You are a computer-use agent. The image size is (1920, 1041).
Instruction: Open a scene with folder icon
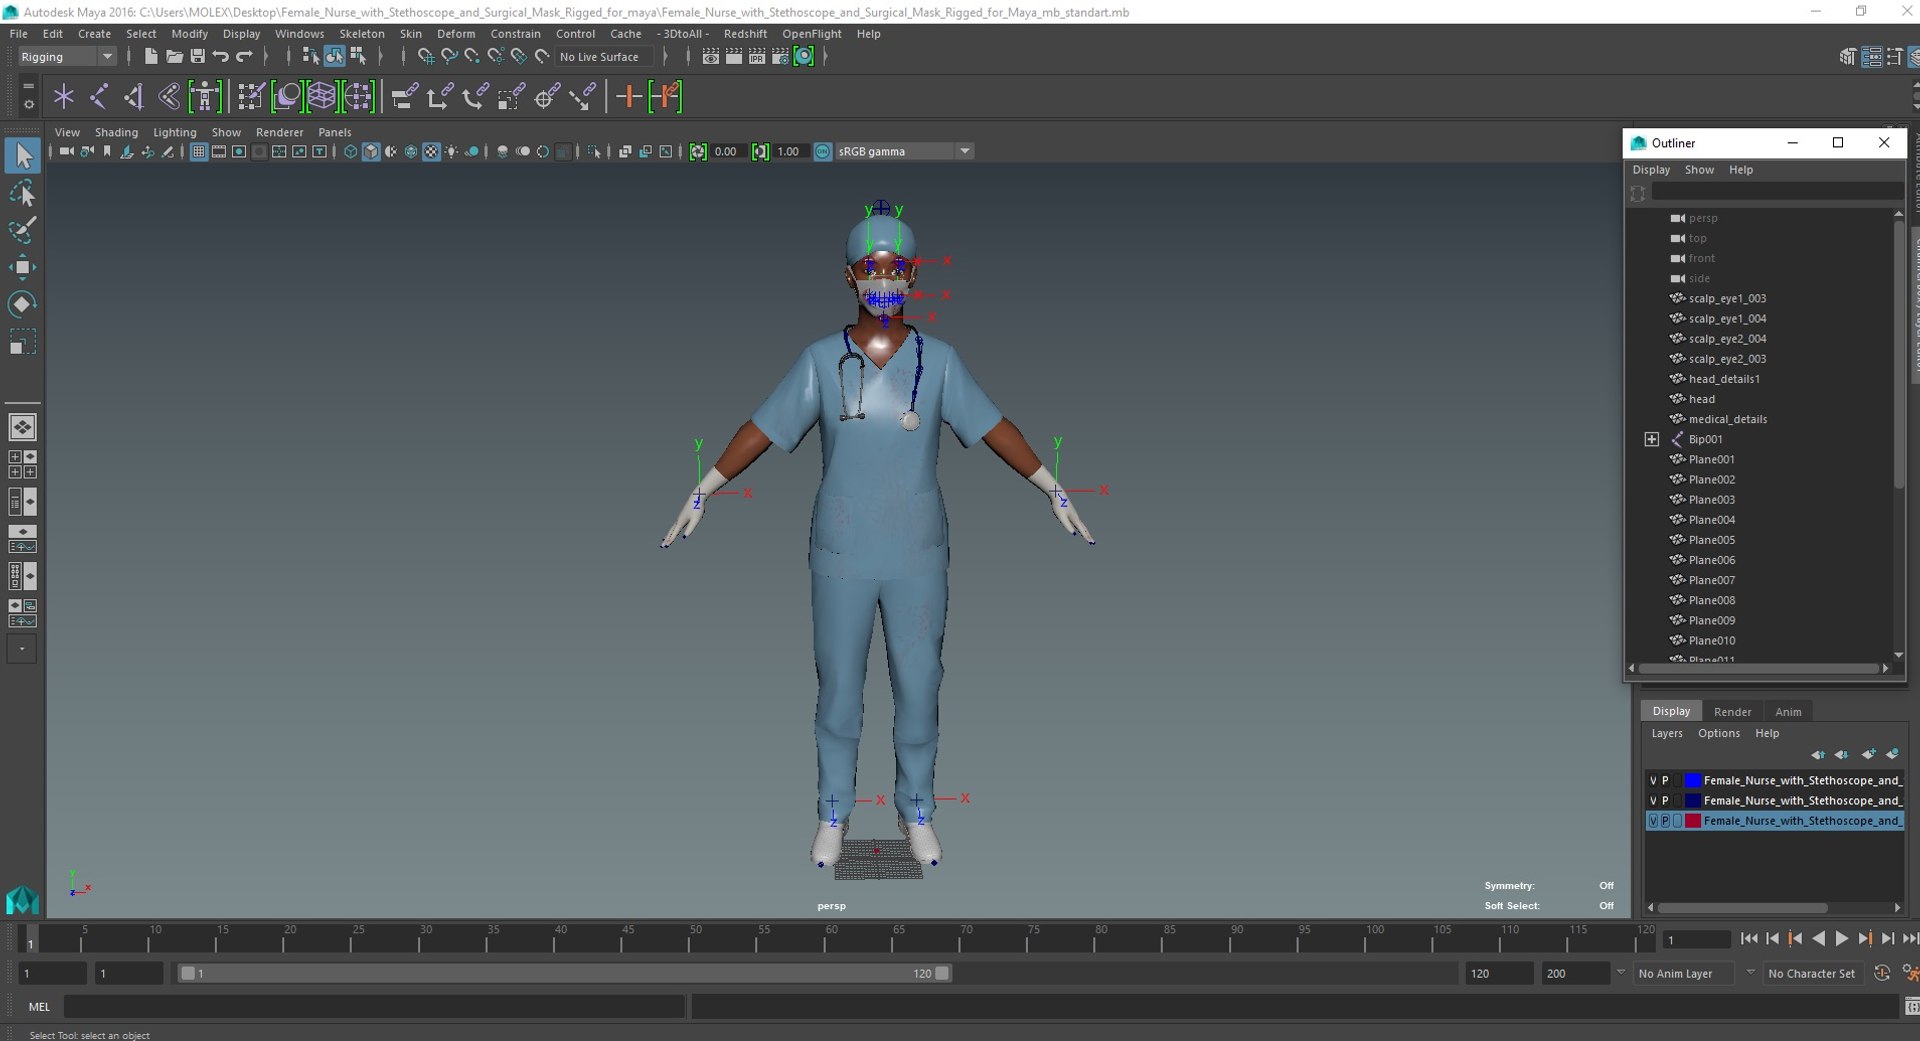coord(174,57)
